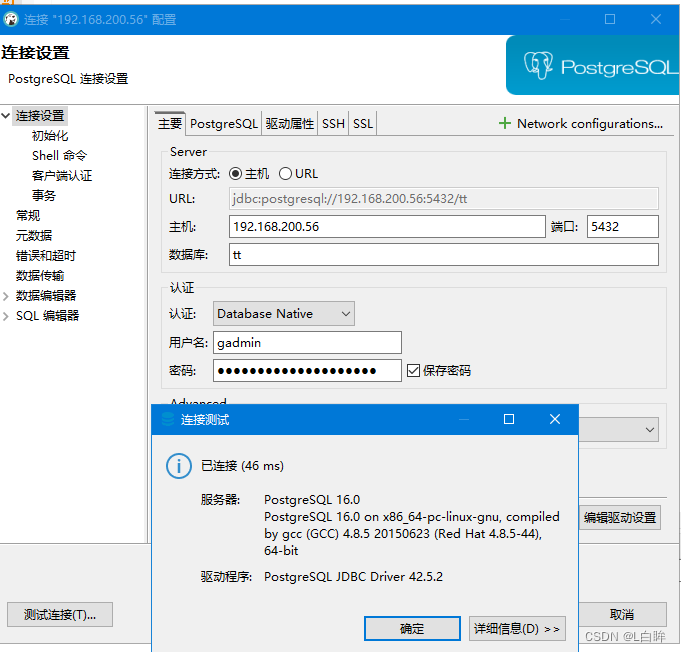Image resolution: width=681 pixels, height=652 pixels.
Task: Select the URL connection radio button
Action: point(285,174)
